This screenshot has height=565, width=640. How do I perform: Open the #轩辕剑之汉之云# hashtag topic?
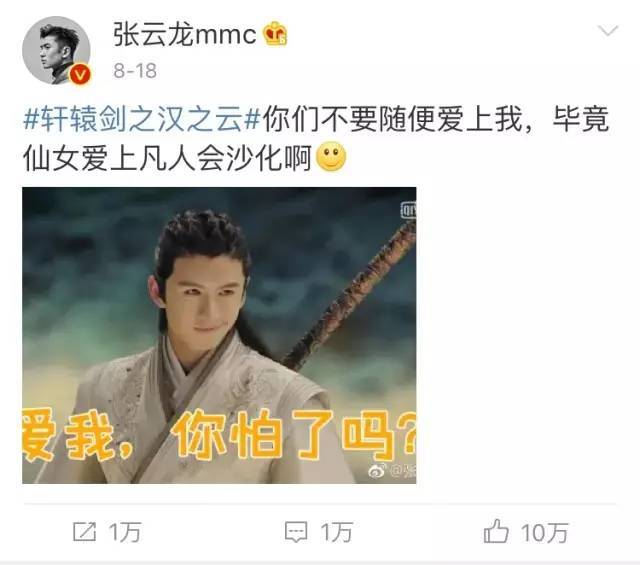click(142, 119)
